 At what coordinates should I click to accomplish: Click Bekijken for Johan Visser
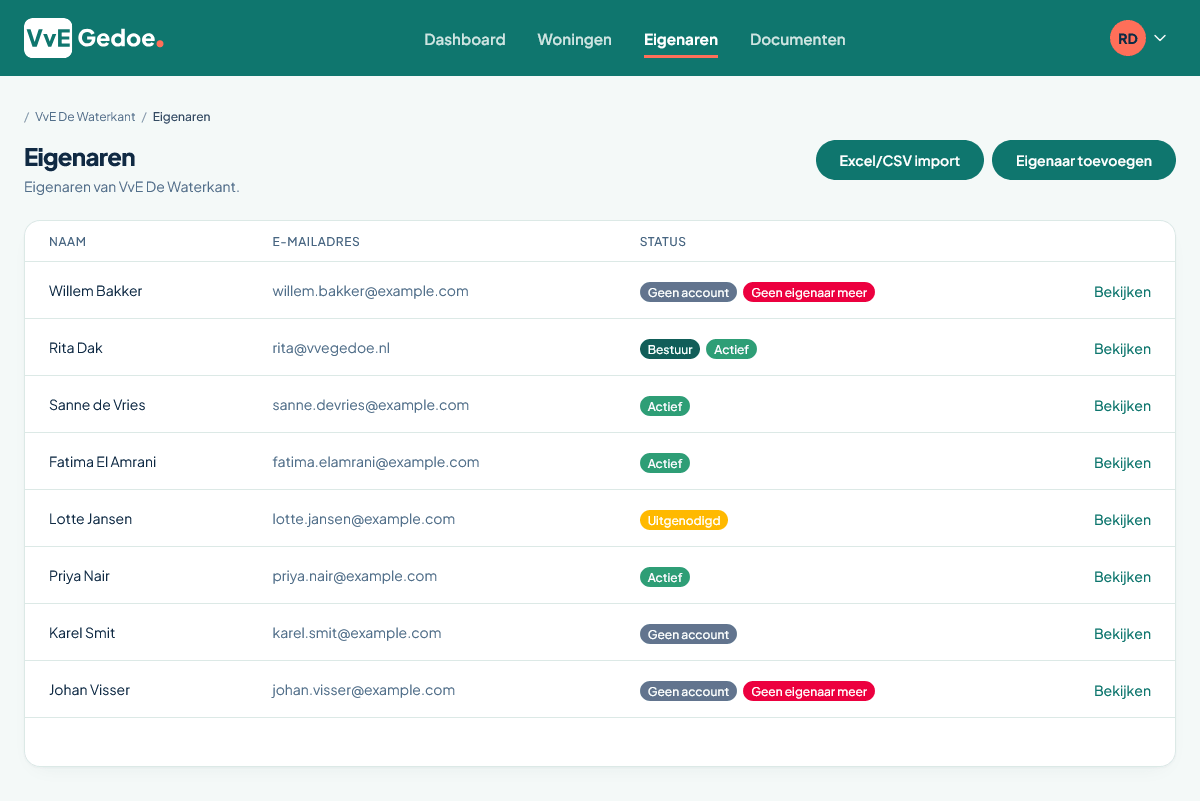click(1122, 691)
